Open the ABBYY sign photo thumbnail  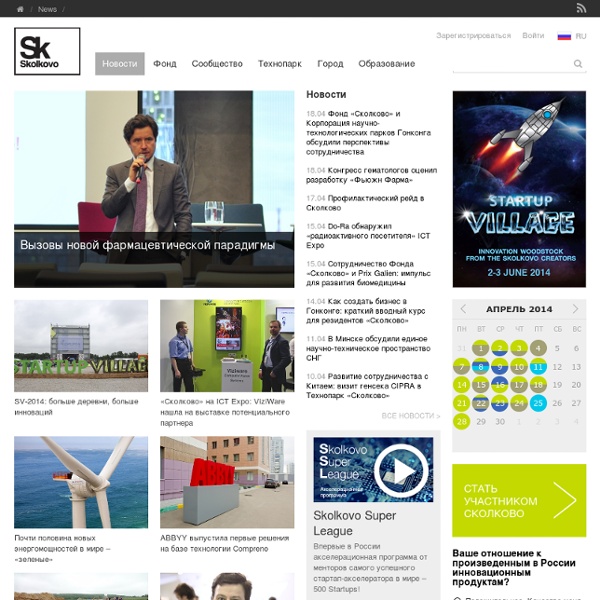point(227,482)
